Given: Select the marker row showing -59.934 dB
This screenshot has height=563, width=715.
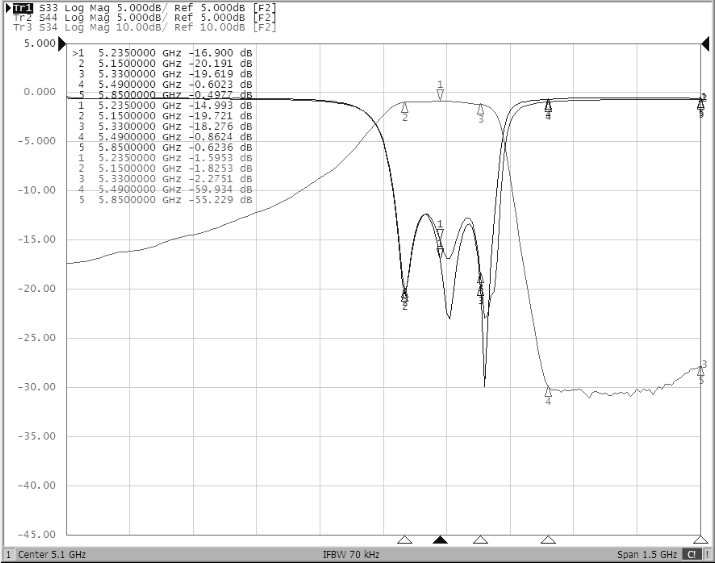Looking at the screenshot, I should [165, 189].
